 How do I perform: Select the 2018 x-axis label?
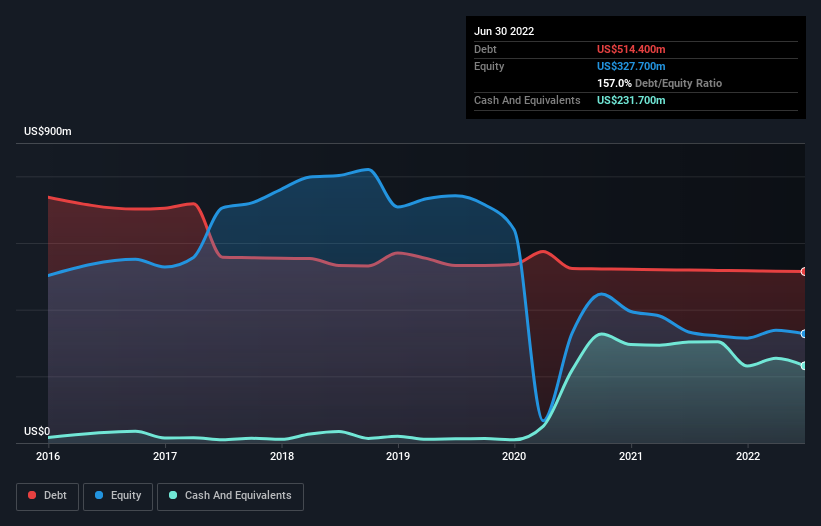282,456
